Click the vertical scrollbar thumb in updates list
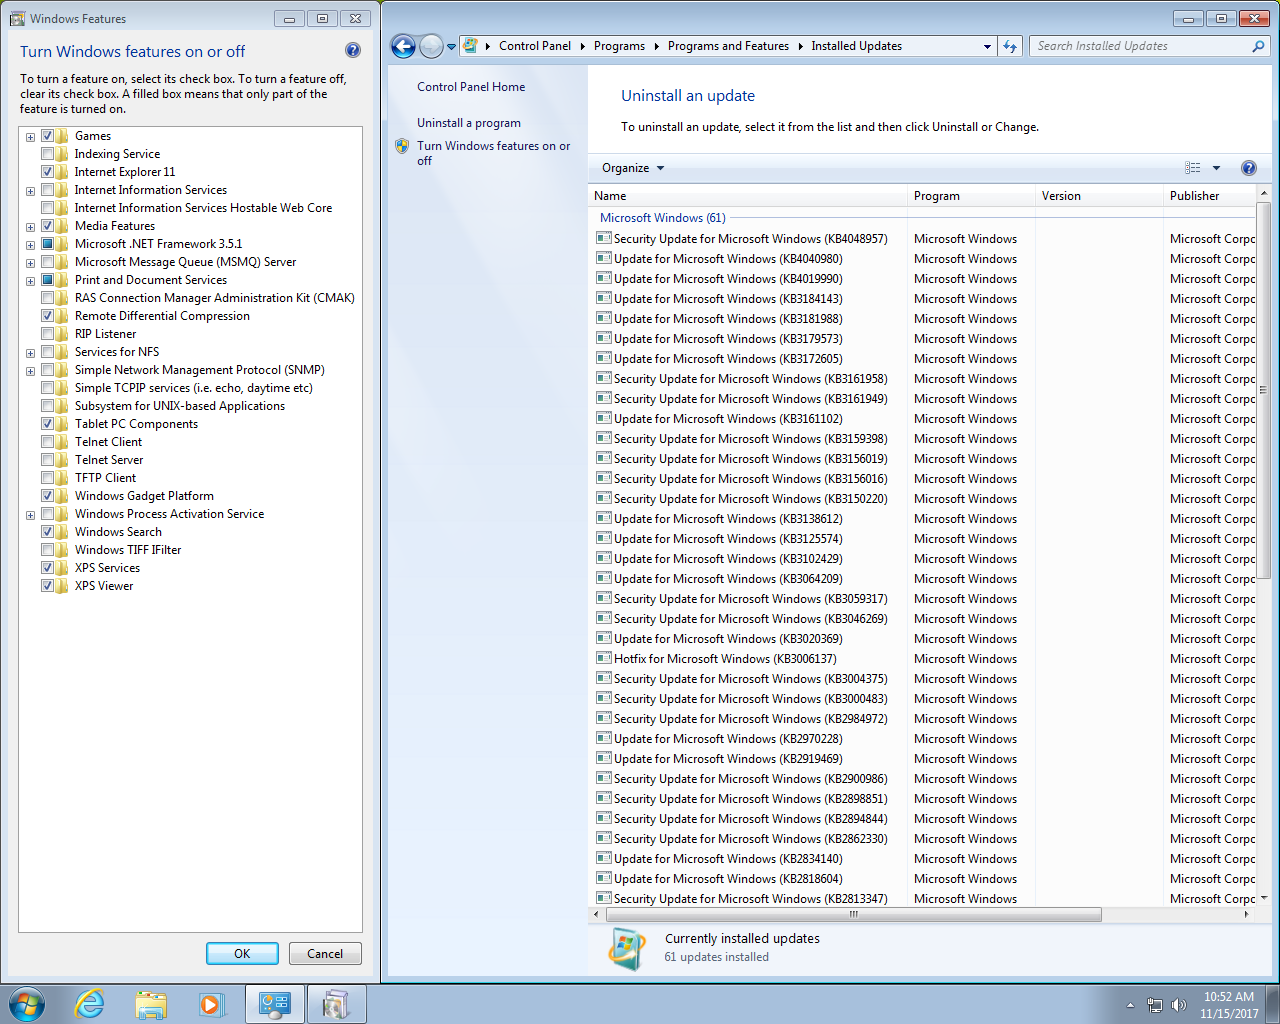Viewport: 1280px width, 1024px height. [x=1263, y=390]
